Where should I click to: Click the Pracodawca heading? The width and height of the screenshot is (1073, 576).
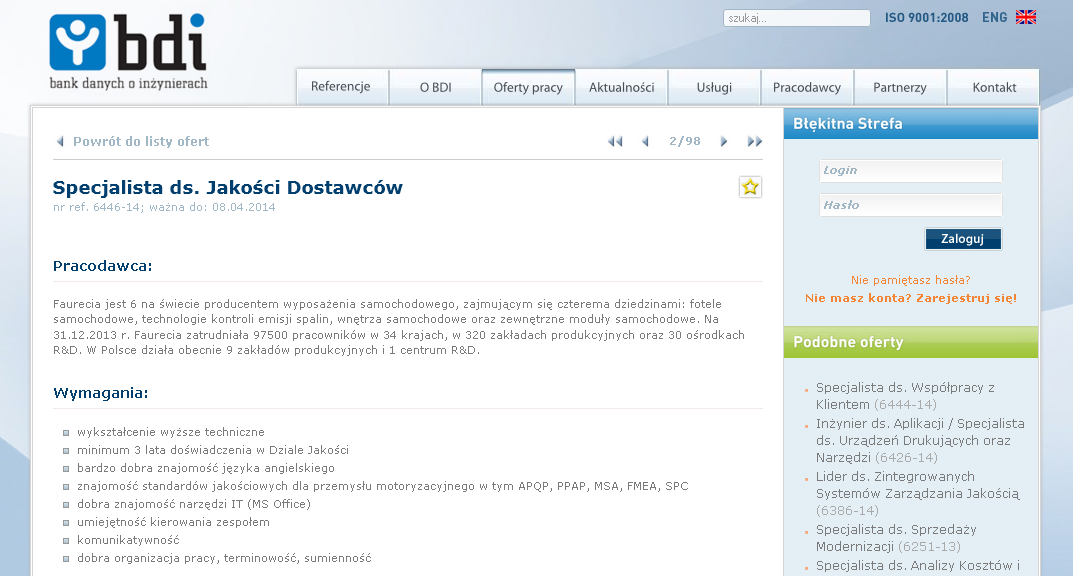pyautogui.click(x=103, y=266)
